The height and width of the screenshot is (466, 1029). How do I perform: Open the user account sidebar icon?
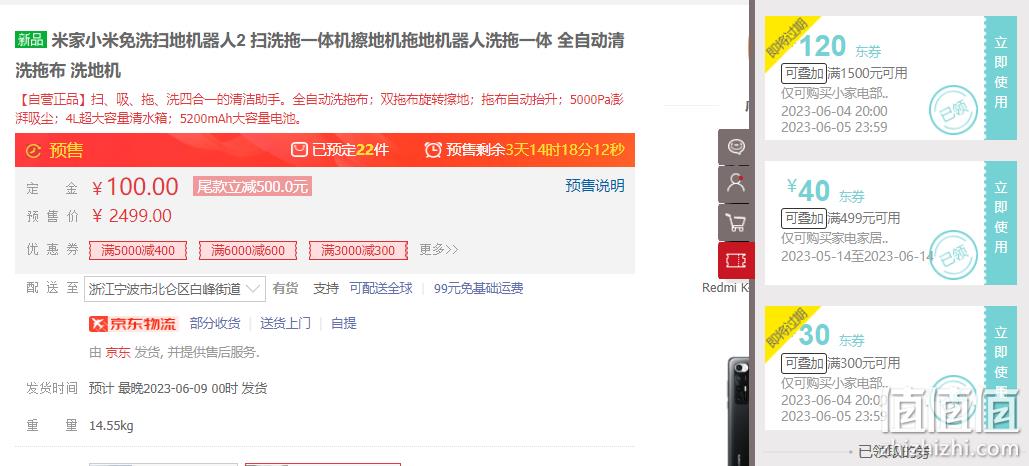click(x=736, y=184)
